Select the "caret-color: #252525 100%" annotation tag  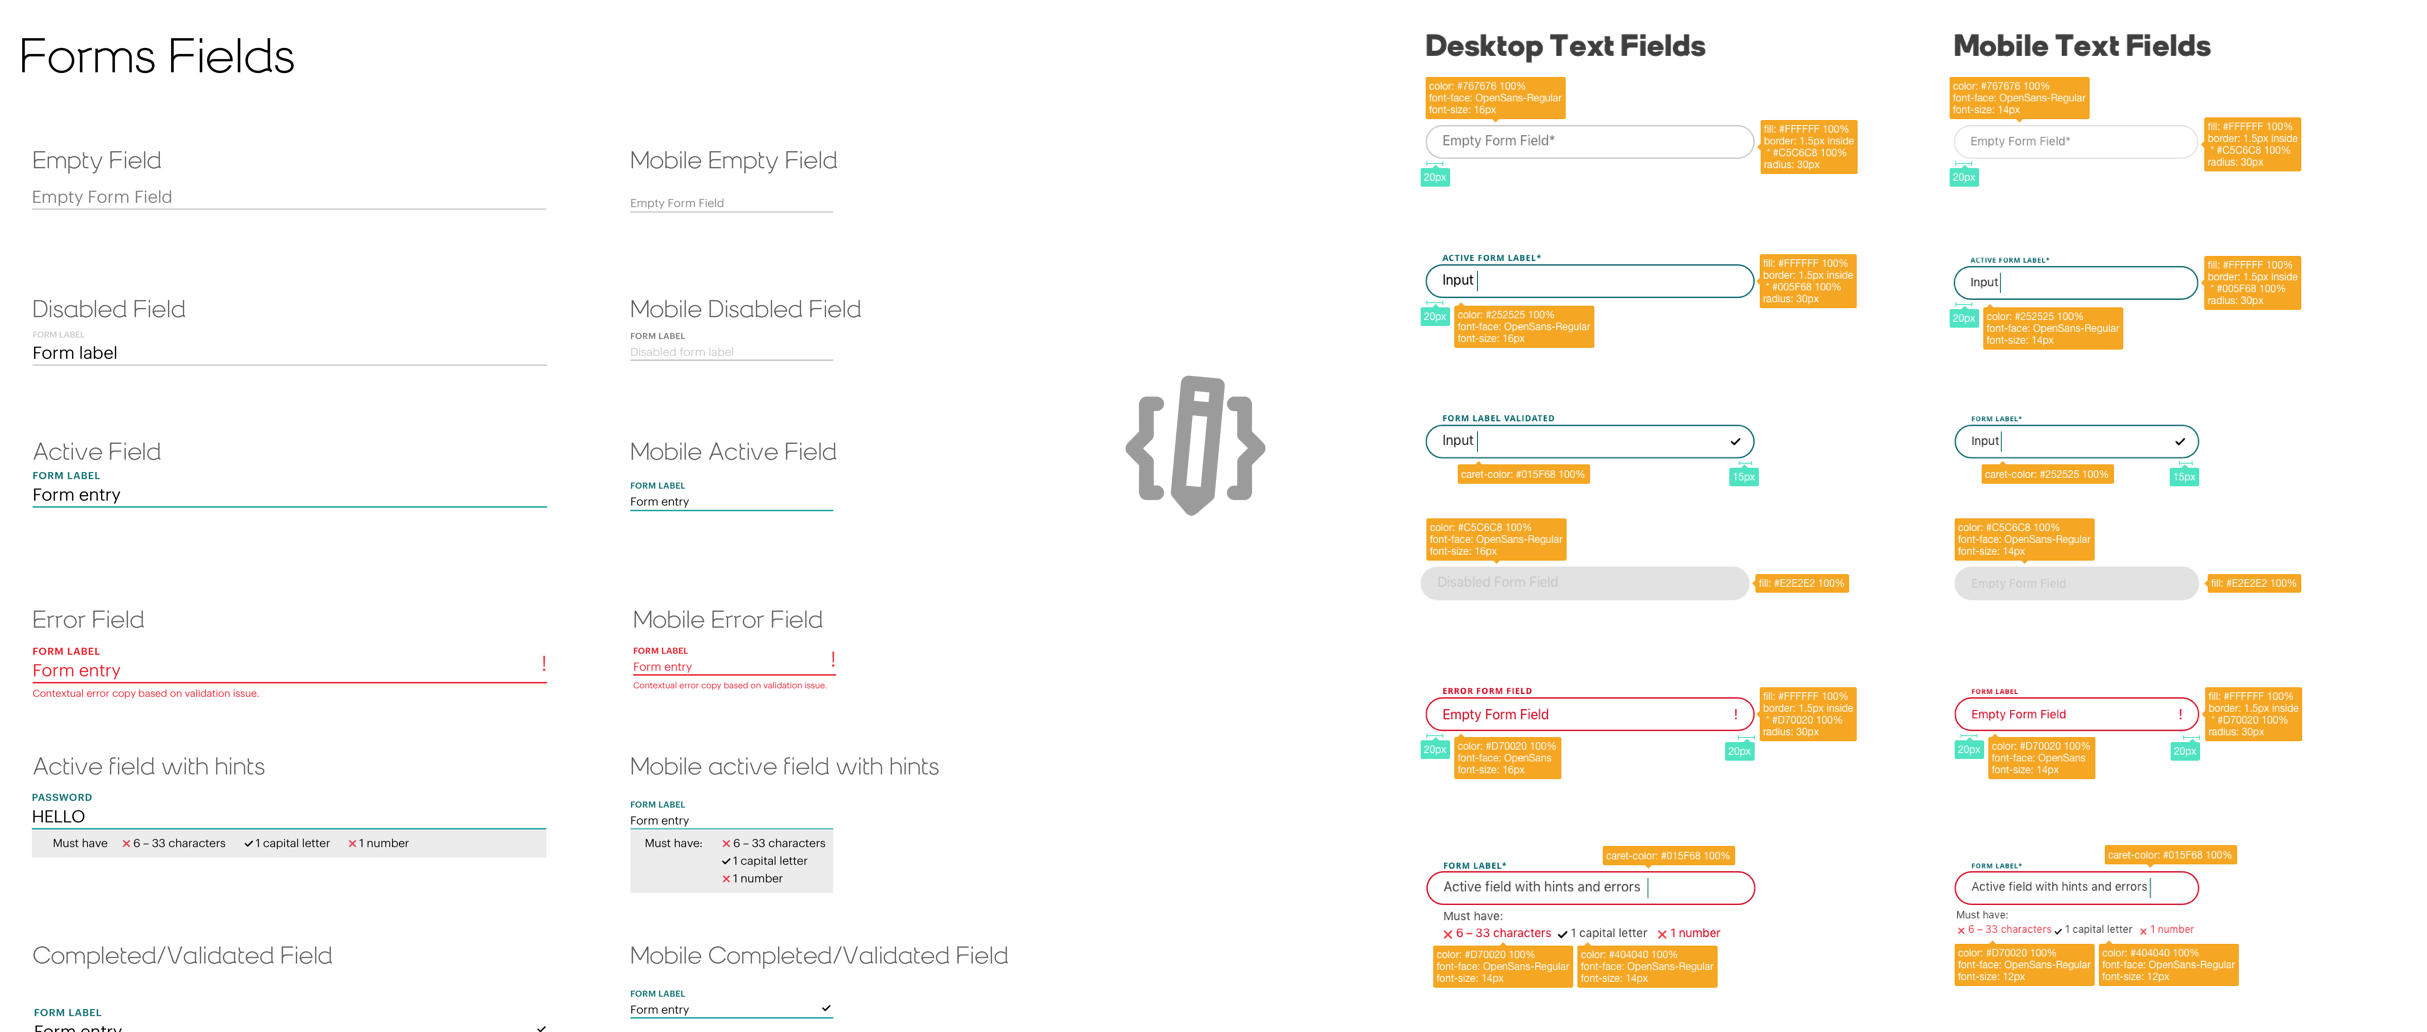pos(2046,474)
